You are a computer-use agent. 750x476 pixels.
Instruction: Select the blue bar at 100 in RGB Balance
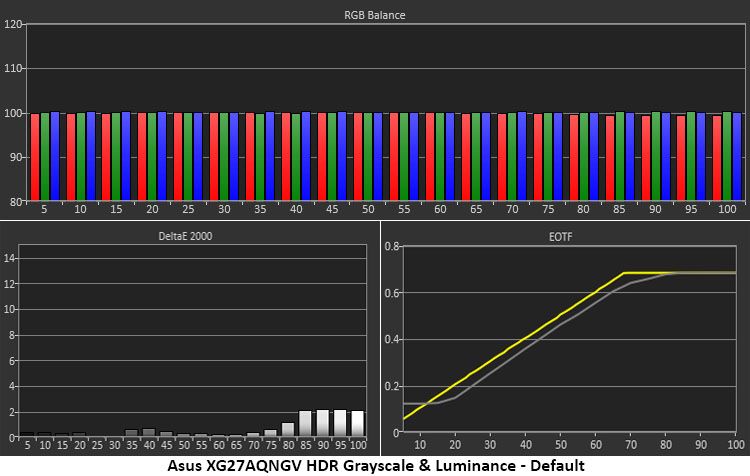[737, 156]
